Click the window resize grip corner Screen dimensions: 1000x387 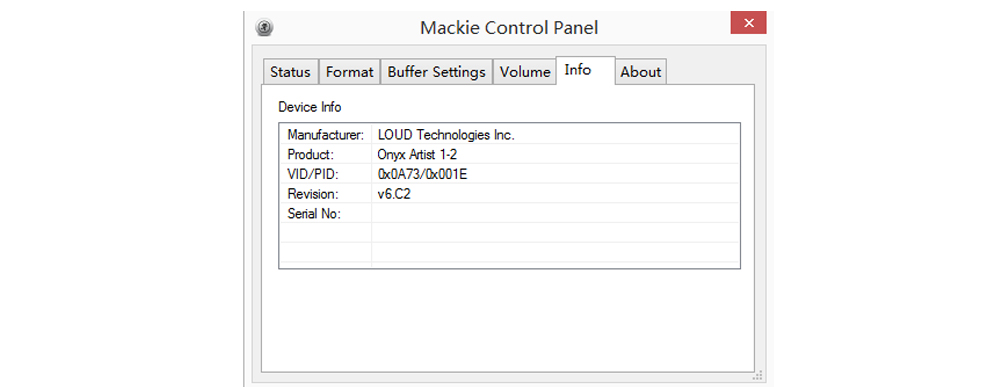[x=758, y=375]
